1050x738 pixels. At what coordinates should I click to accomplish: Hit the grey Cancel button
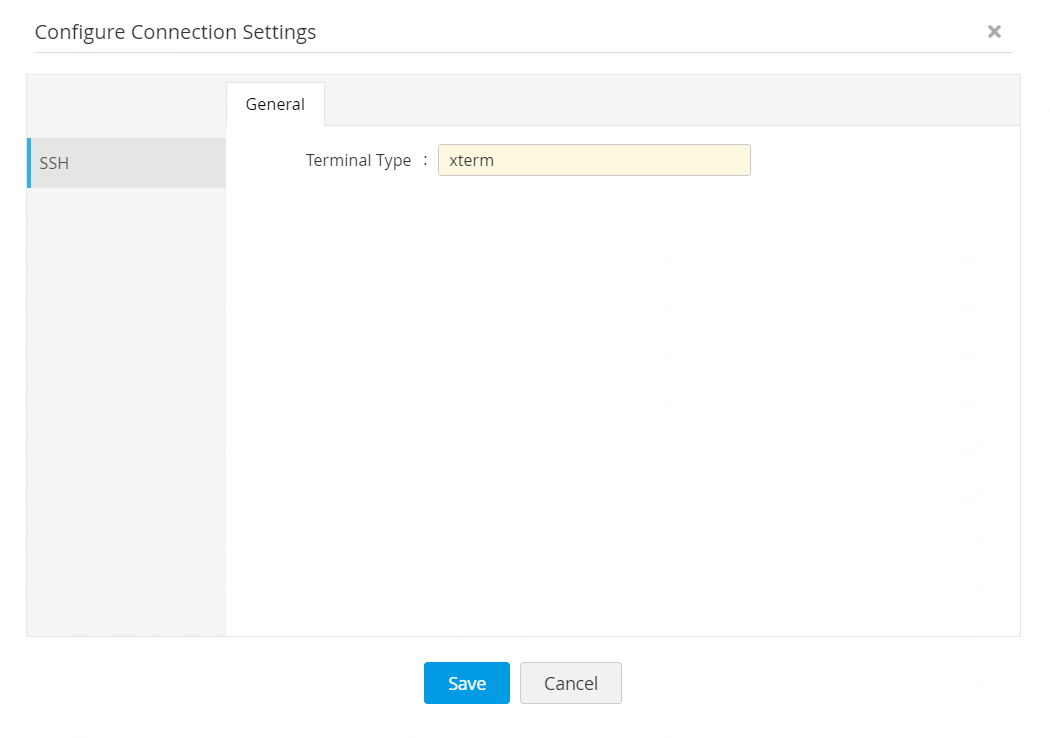coord(570,683)
